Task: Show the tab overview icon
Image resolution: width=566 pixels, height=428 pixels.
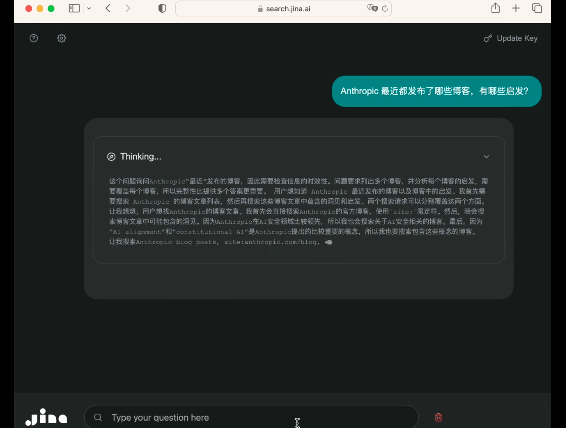Action: click(537, 8)
